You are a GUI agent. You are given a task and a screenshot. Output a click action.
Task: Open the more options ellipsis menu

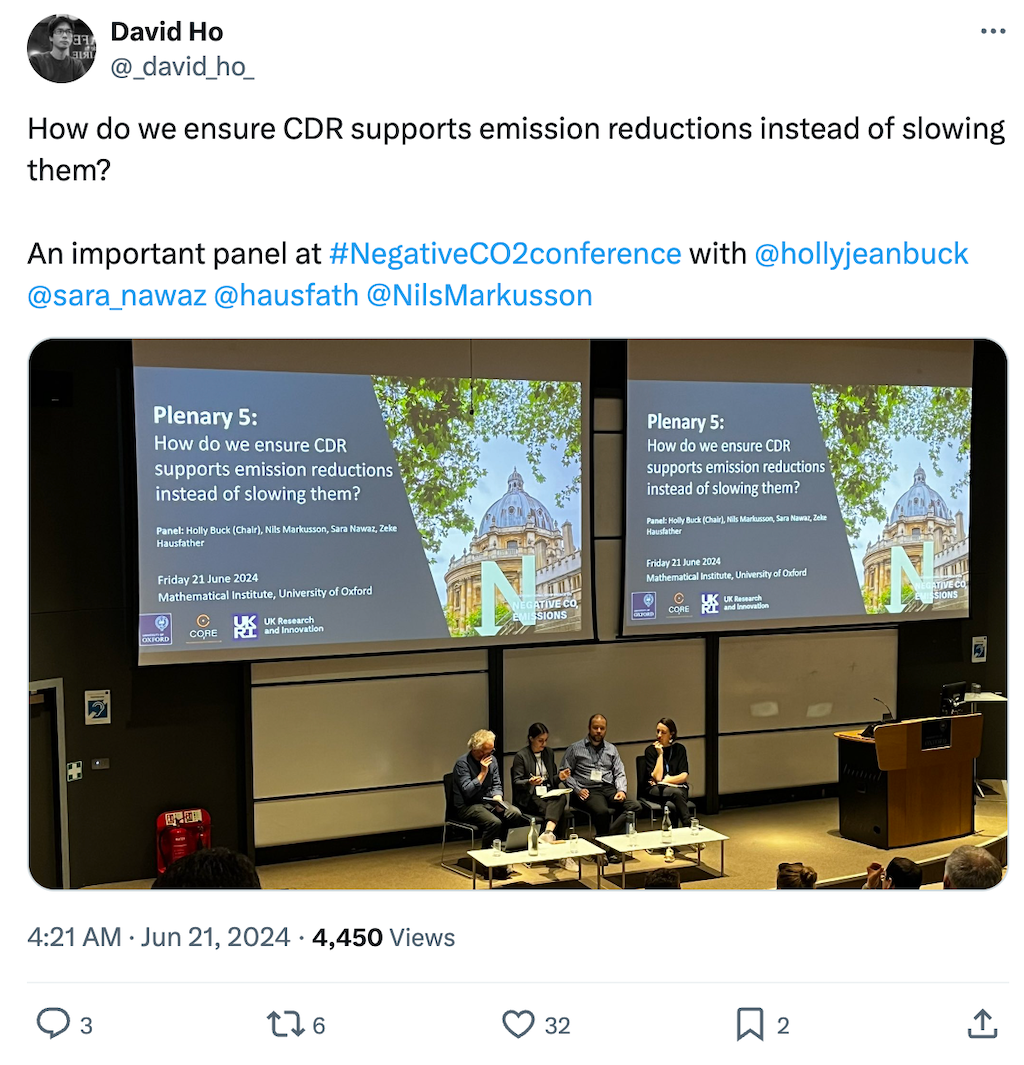pyautogui.click(x=993, y=30)
